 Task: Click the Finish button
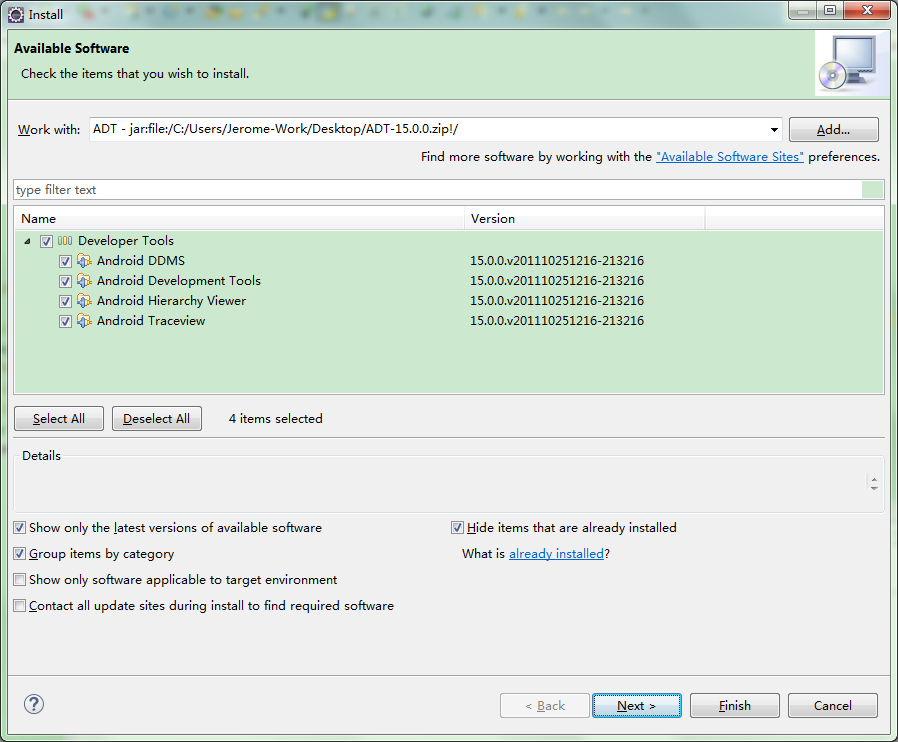735,705
